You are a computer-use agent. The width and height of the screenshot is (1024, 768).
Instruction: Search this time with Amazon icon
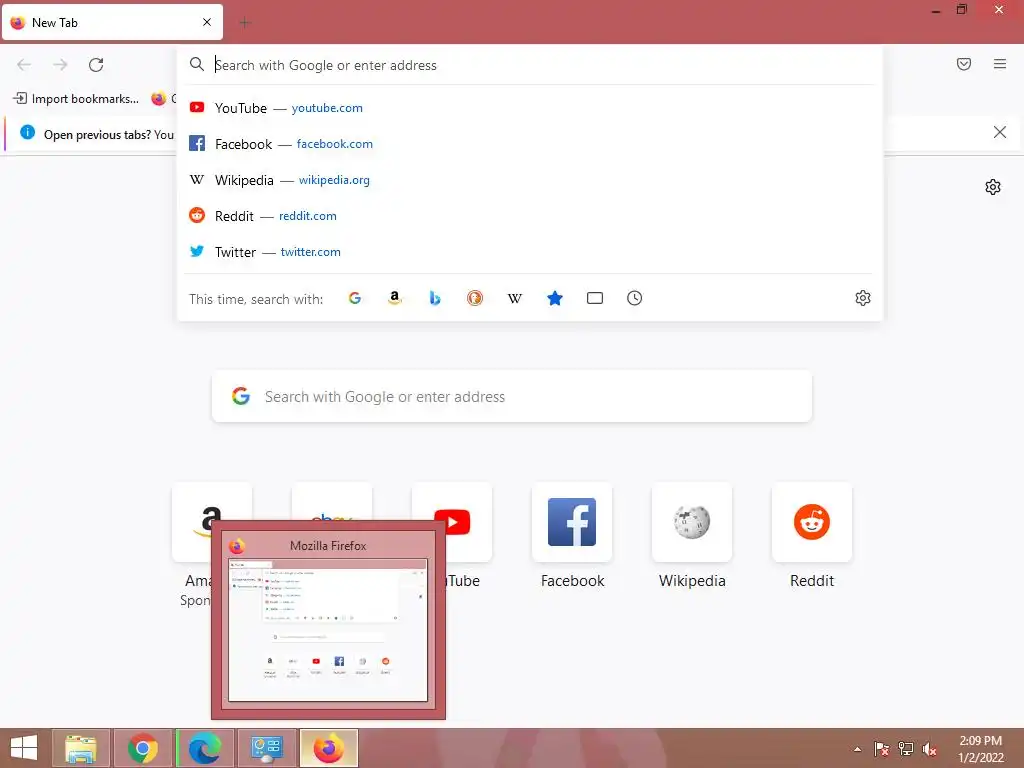pos(394,298)
